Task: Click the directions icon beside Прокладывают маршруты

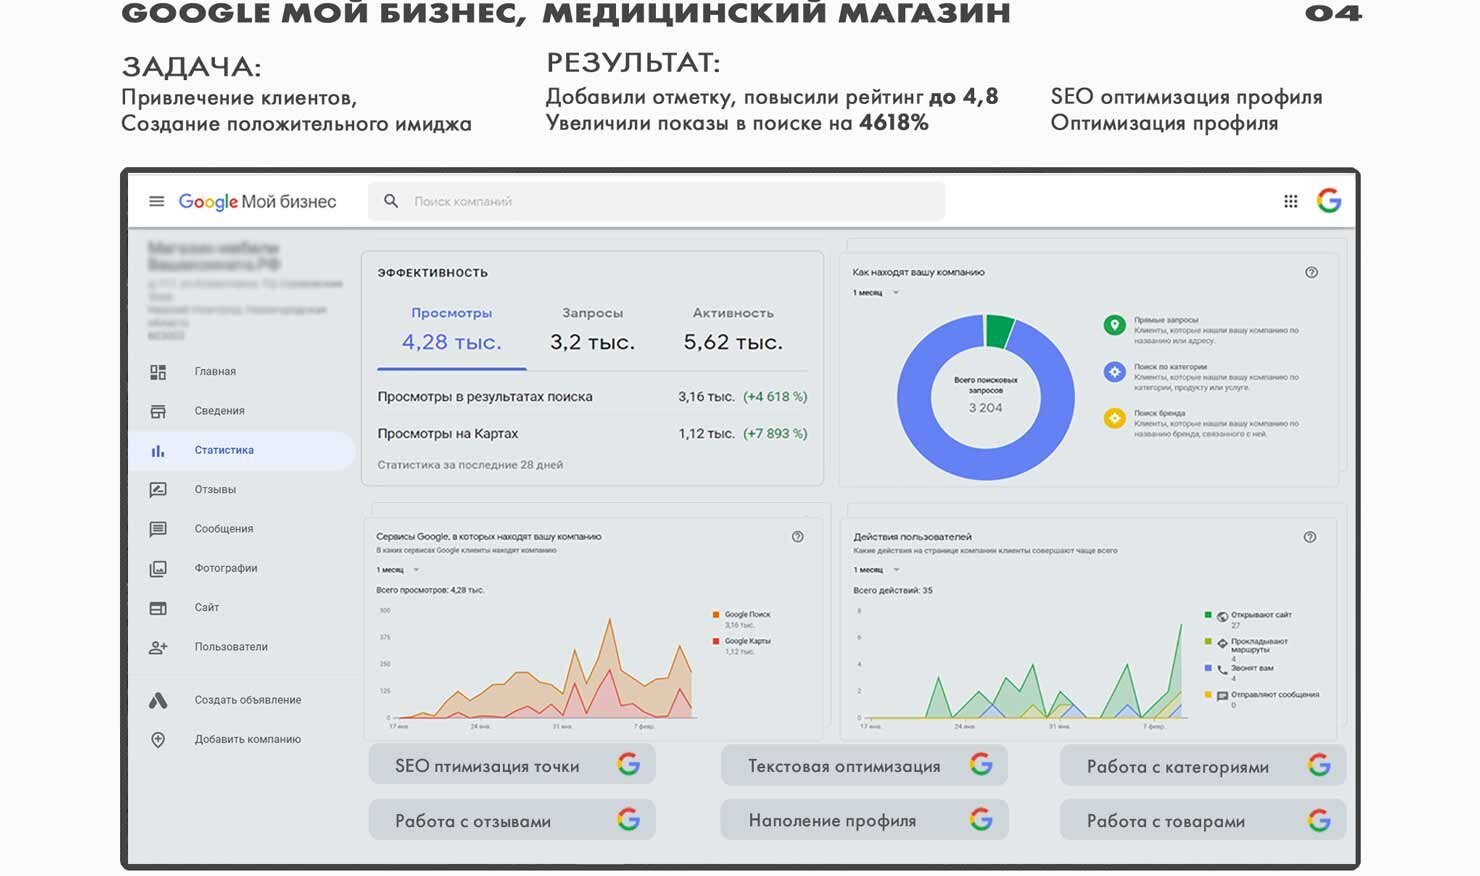Action: coord(1222,643)
